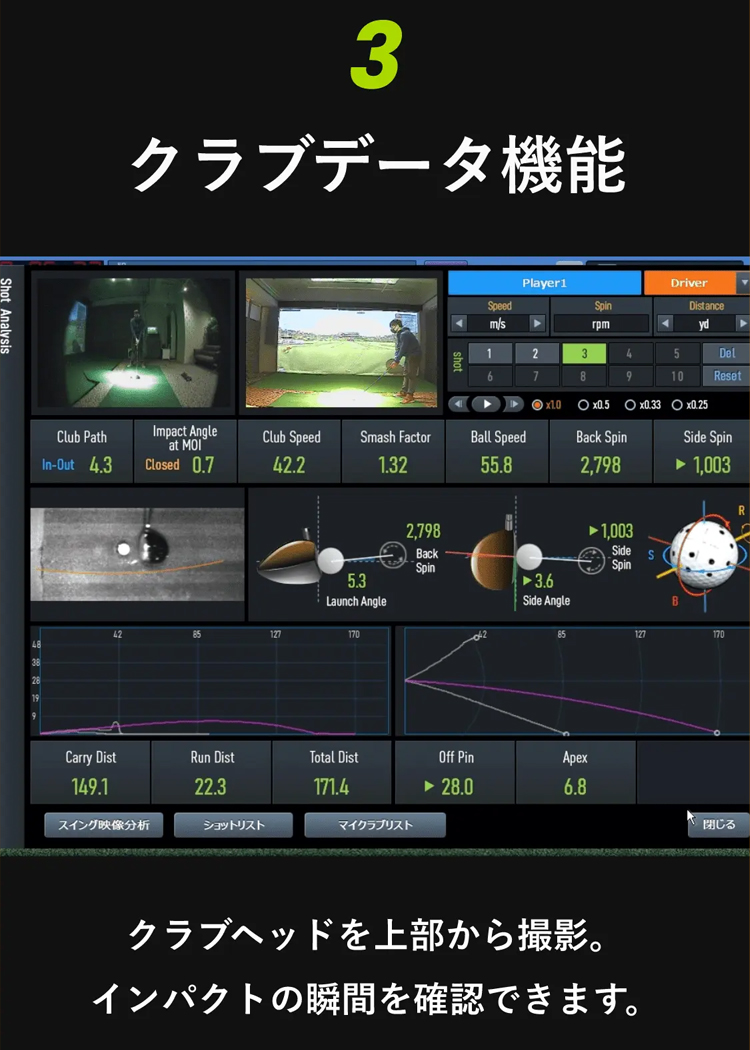Image resolution: width=750 pixels, height=1050 pixels.
Task: Select shot number 10
Action: pyautogui.click(x=676, y=376)
